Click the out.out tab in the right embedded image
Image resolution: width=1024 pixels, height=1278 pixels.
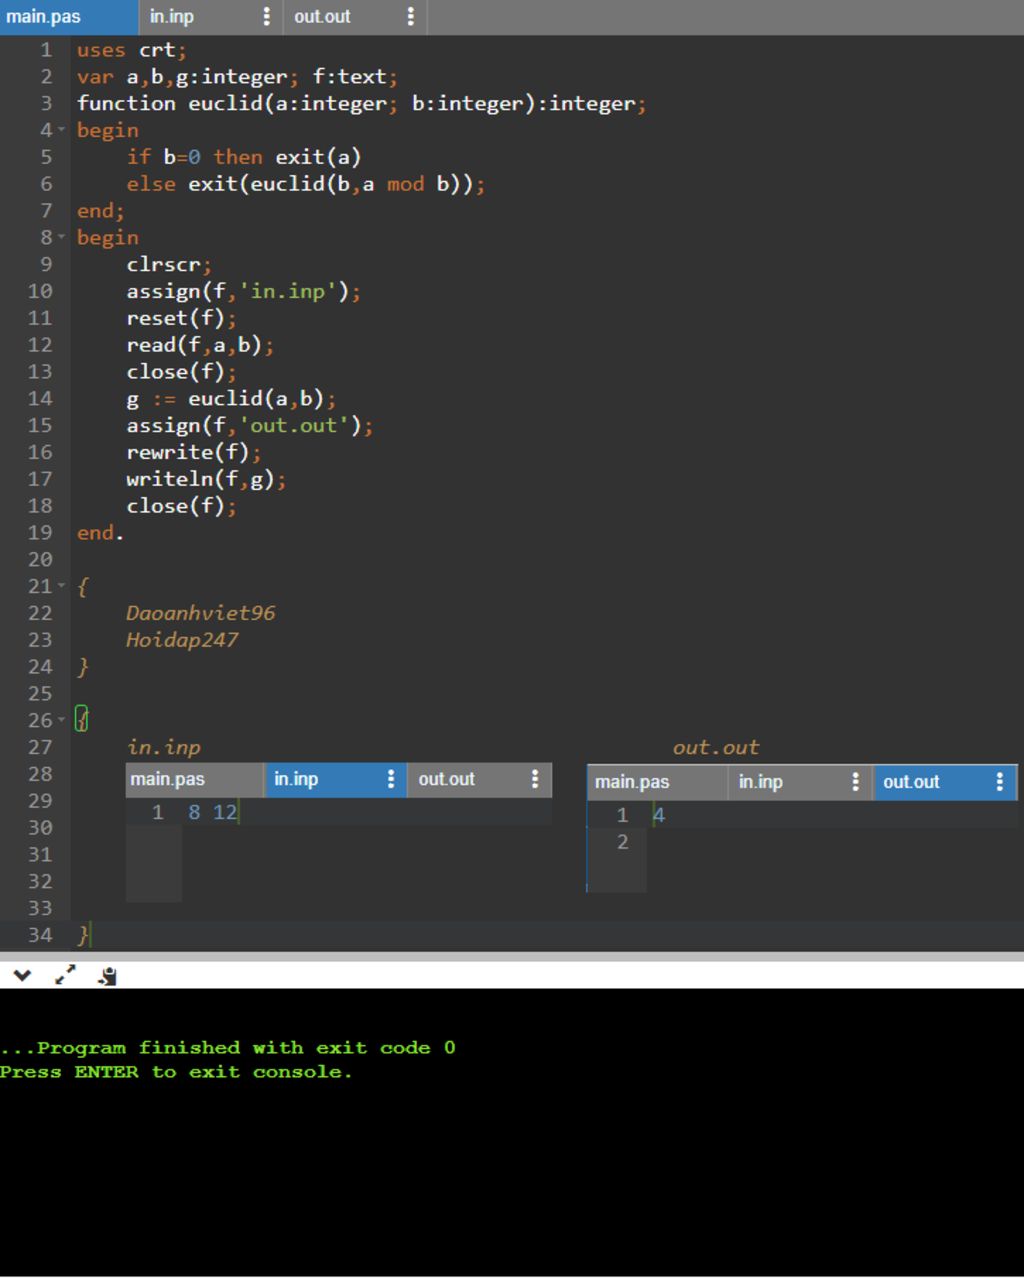[x=911, y=782]
